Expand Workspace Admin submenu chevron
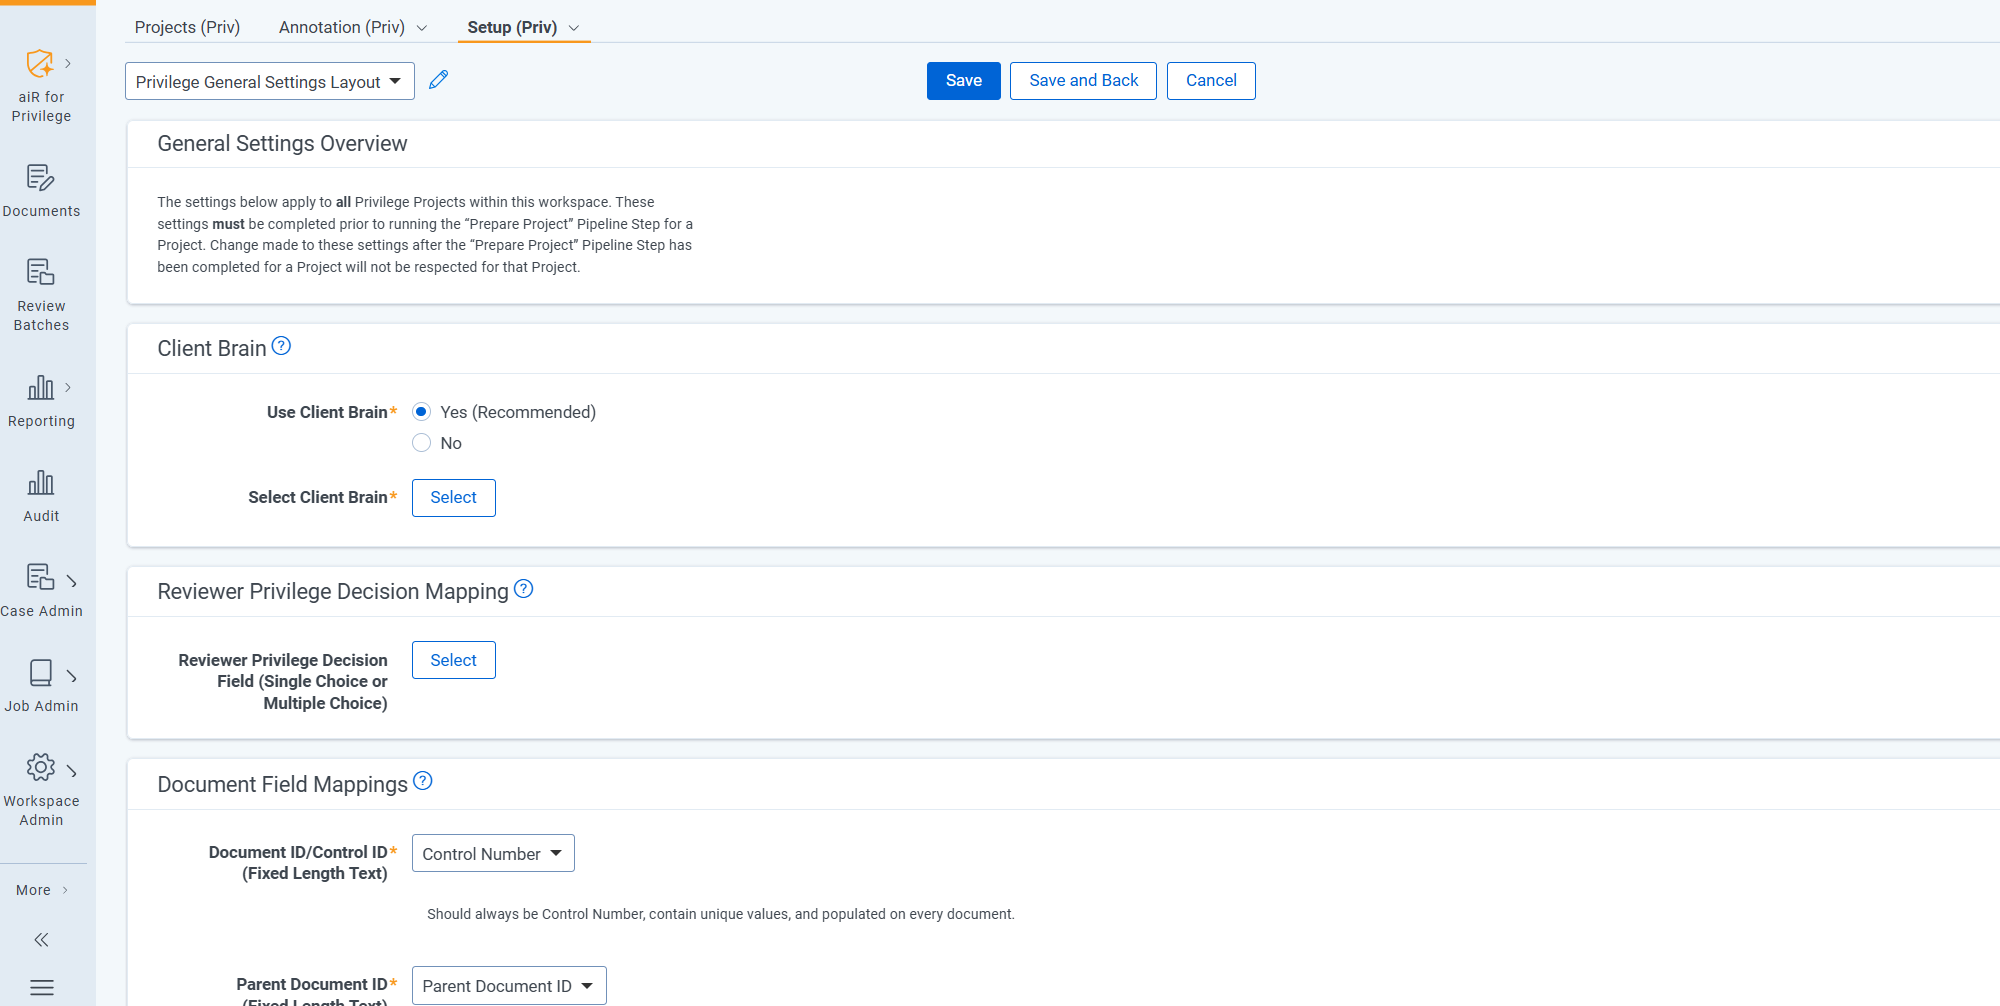2000x1006 pixels. [71, 771]
